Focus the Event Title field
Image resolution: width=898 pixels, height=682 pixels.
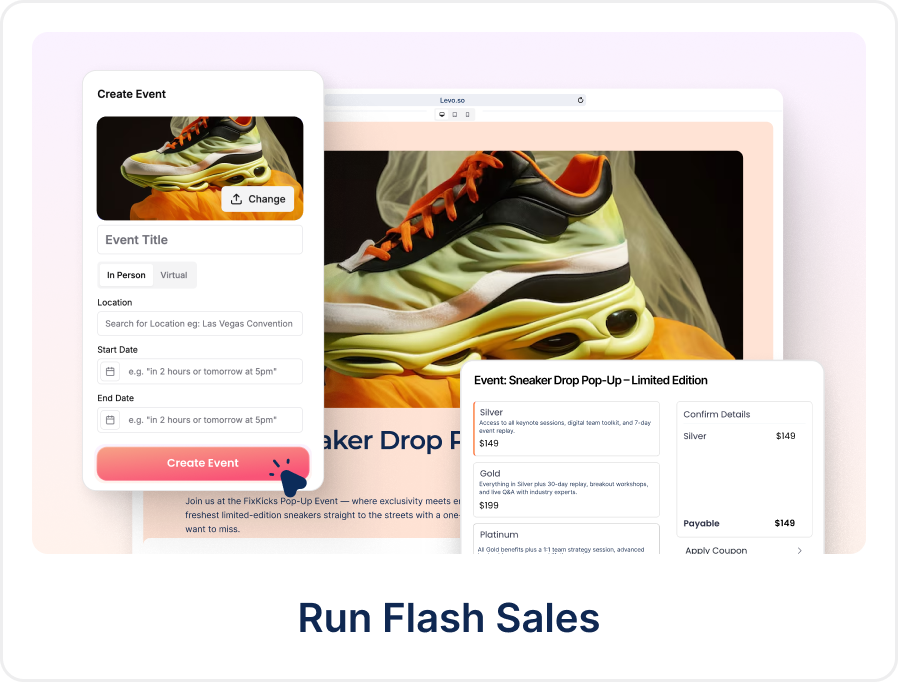click(x=200, y=240)
